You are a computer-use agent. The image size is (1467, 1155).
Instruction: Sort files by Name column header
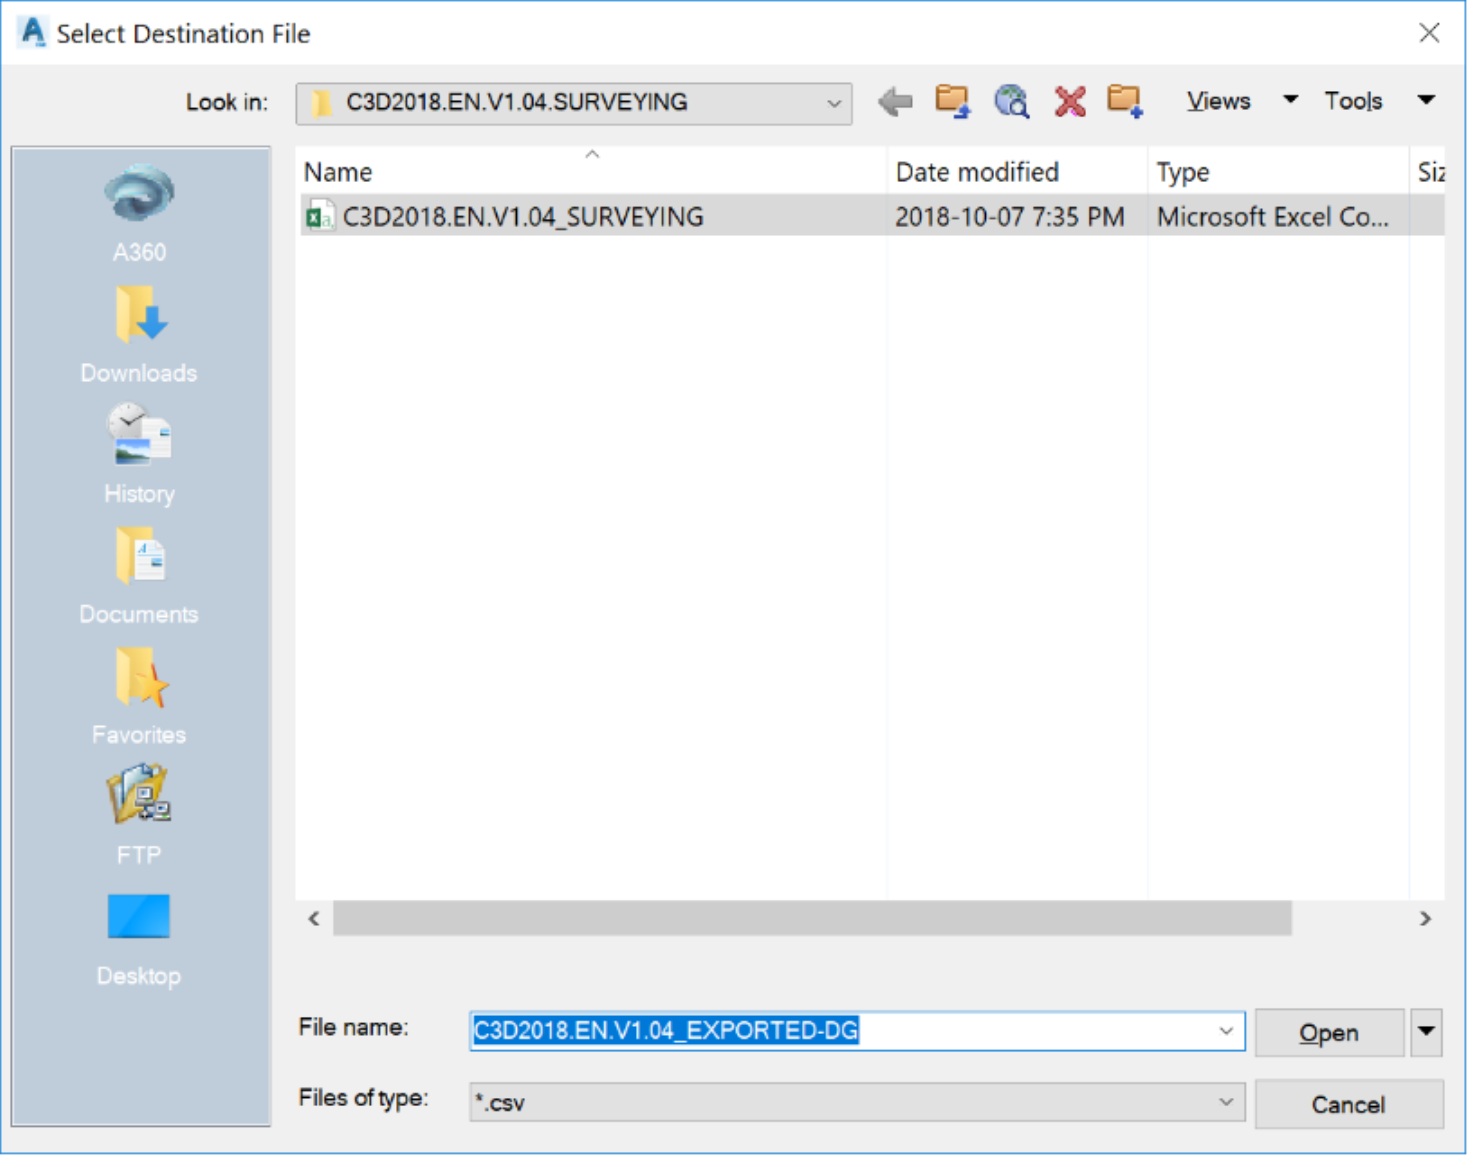point(591,172)
